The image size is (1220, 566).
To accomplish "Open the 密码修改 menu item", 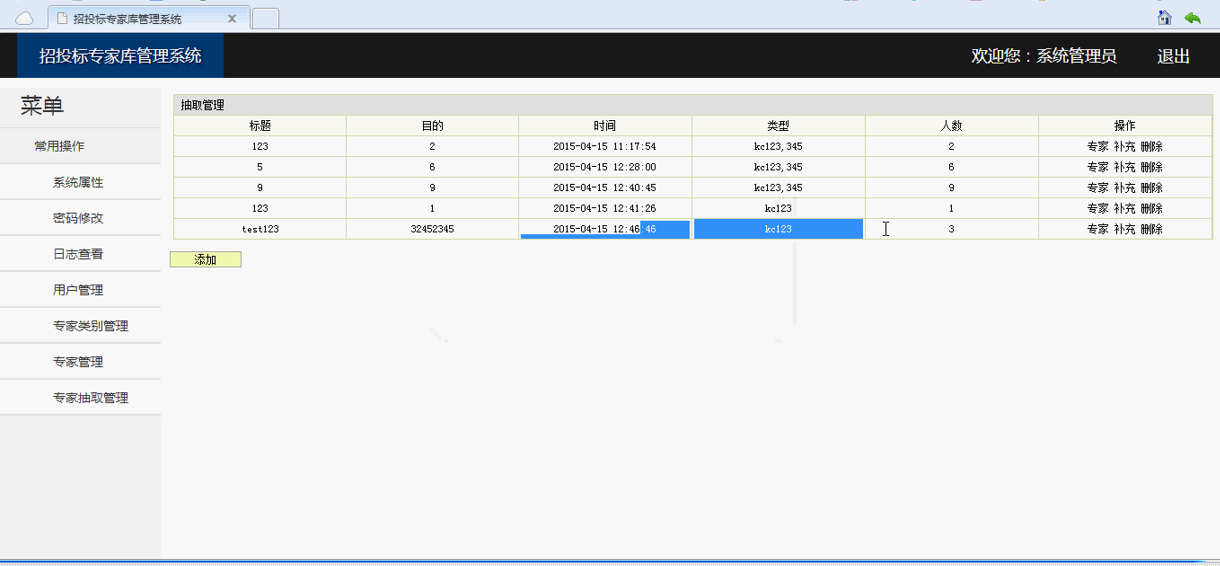I will pyautogui.click(x=80, y=218).
